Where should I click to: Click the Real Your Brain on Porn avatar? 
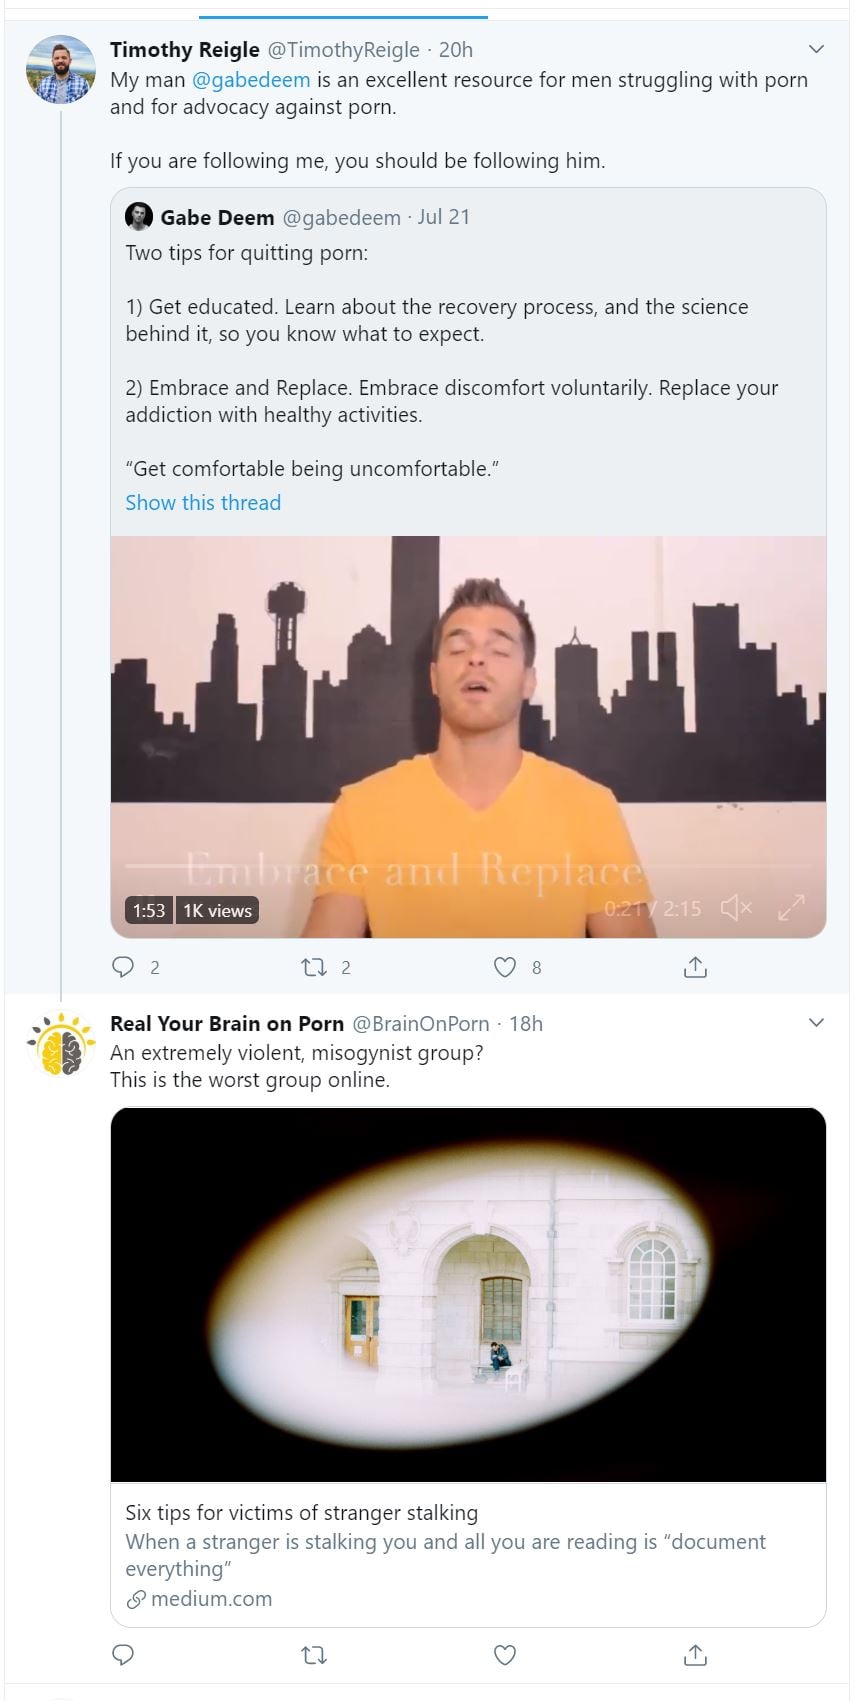tap(60, 1045)
